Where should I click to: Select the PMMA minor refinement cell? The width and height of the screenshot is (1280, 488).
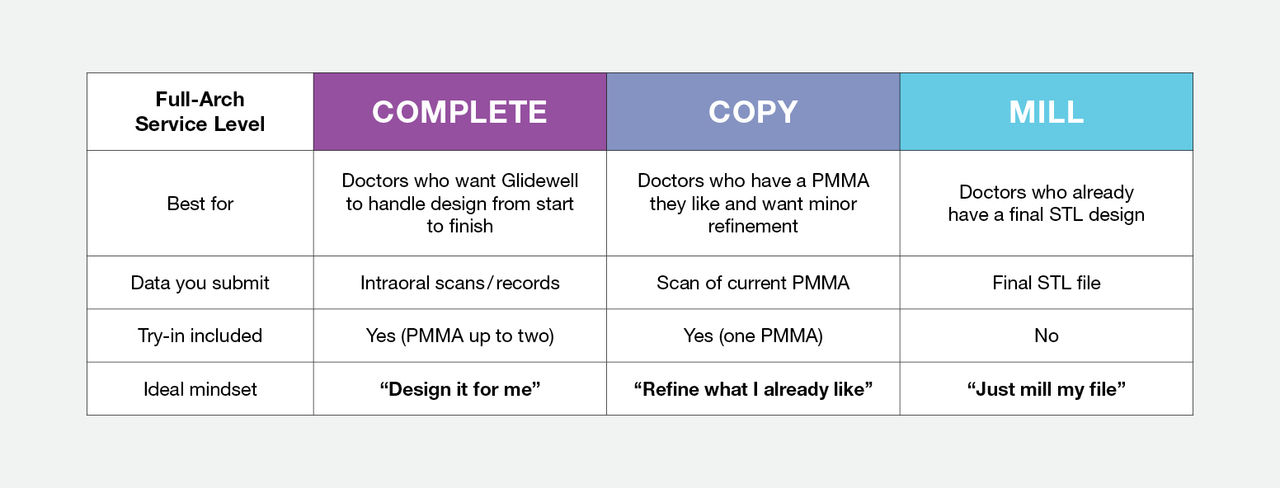click(753, 203)
